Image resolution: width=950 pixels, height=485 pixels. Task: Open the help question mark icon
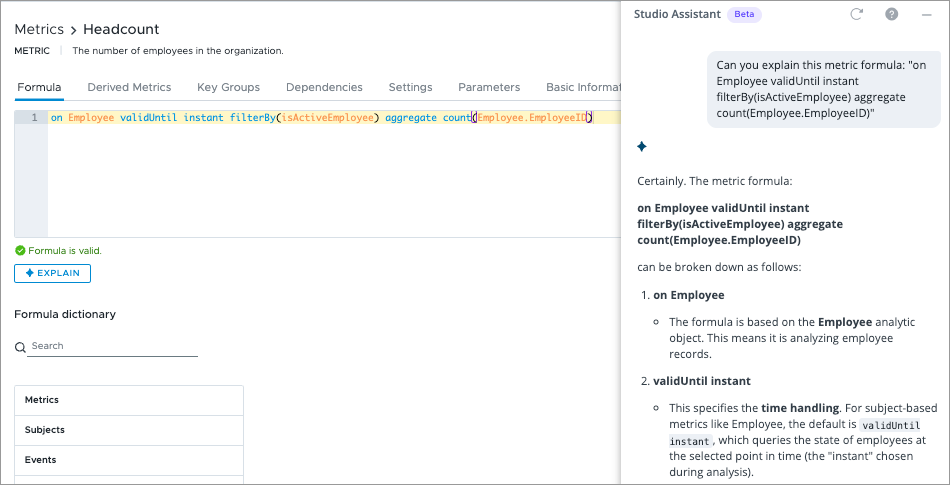891,14
